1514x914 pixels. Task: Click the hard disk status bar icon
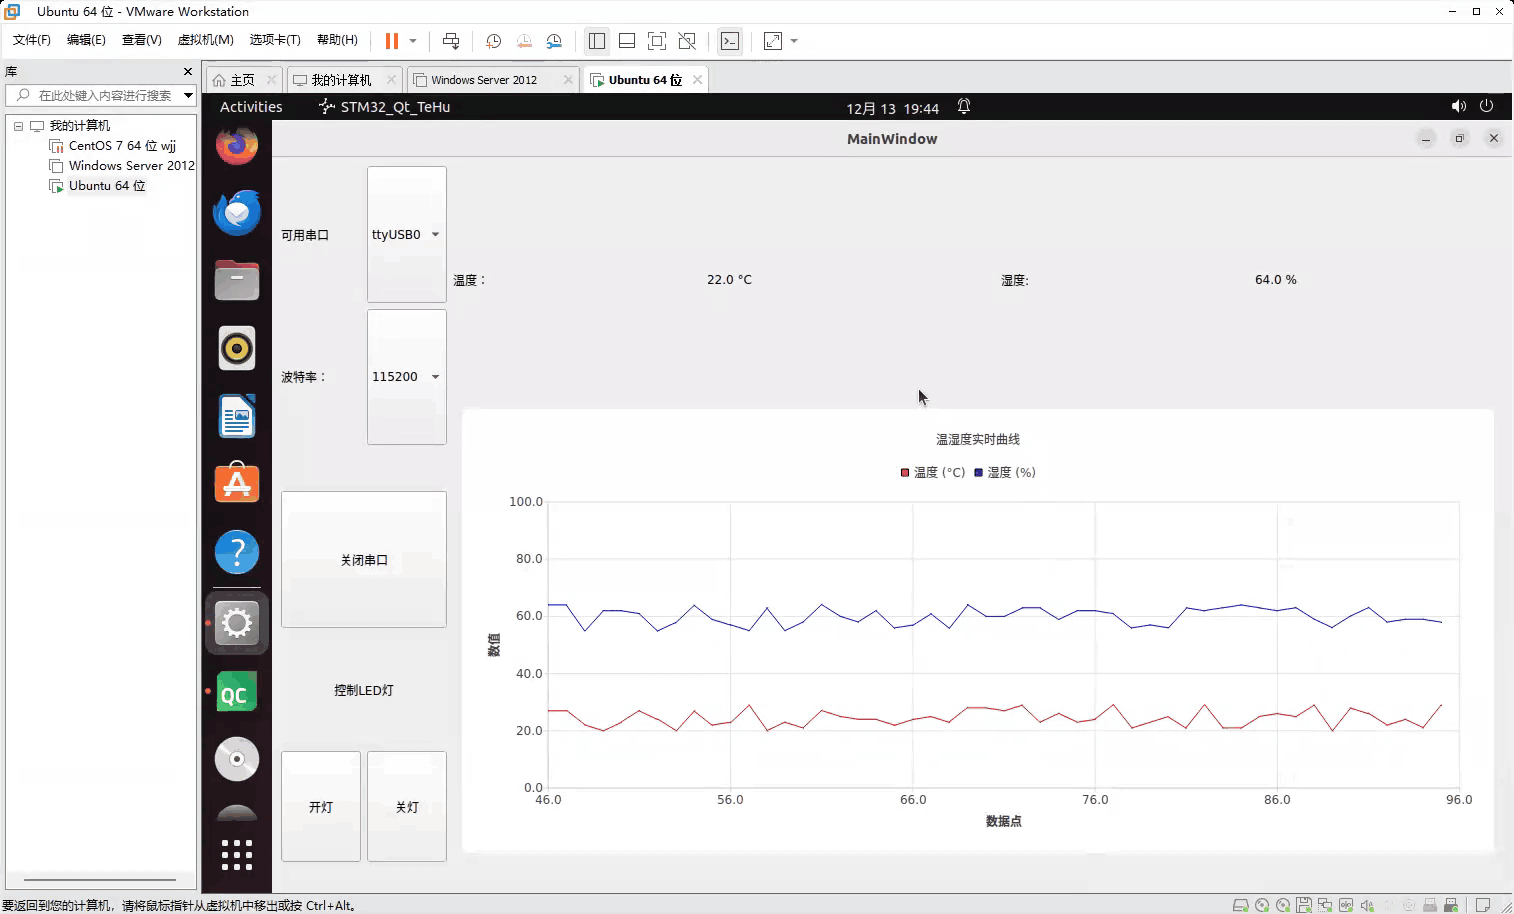[x=1240, y=905]
